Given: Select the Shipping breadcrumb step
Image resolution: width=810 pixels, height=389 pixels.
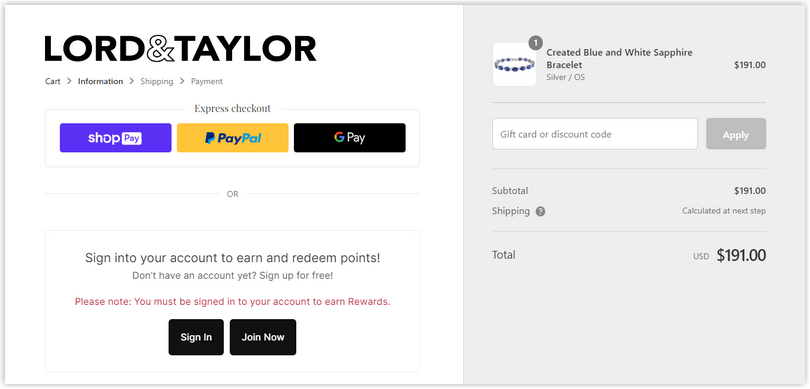Looking at the screenshot, I should click(x=157, y=81).
